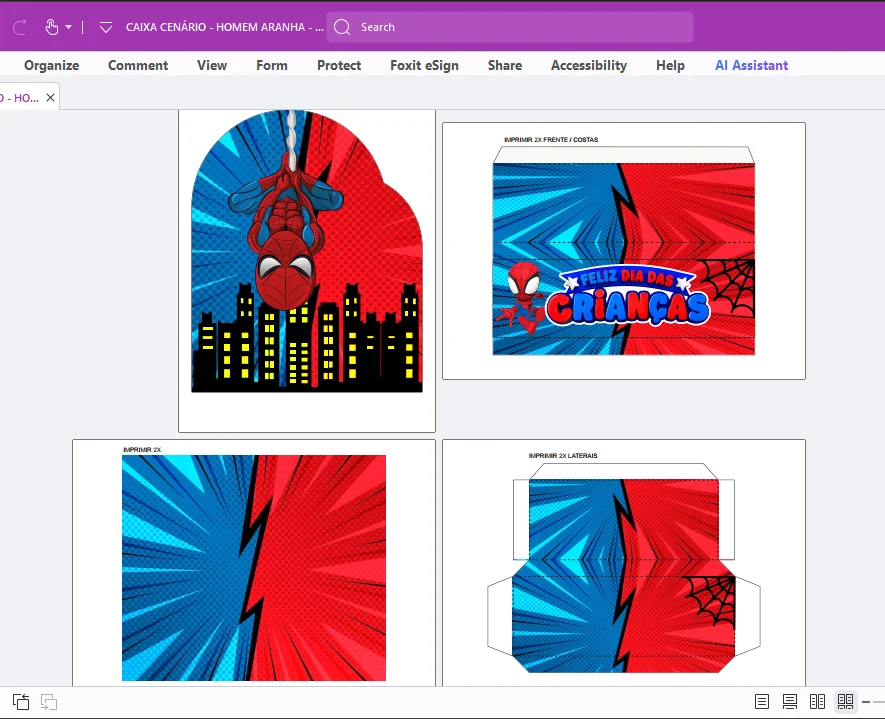
Task: Switch to continuous page view
Action: (x=790, y=702)
